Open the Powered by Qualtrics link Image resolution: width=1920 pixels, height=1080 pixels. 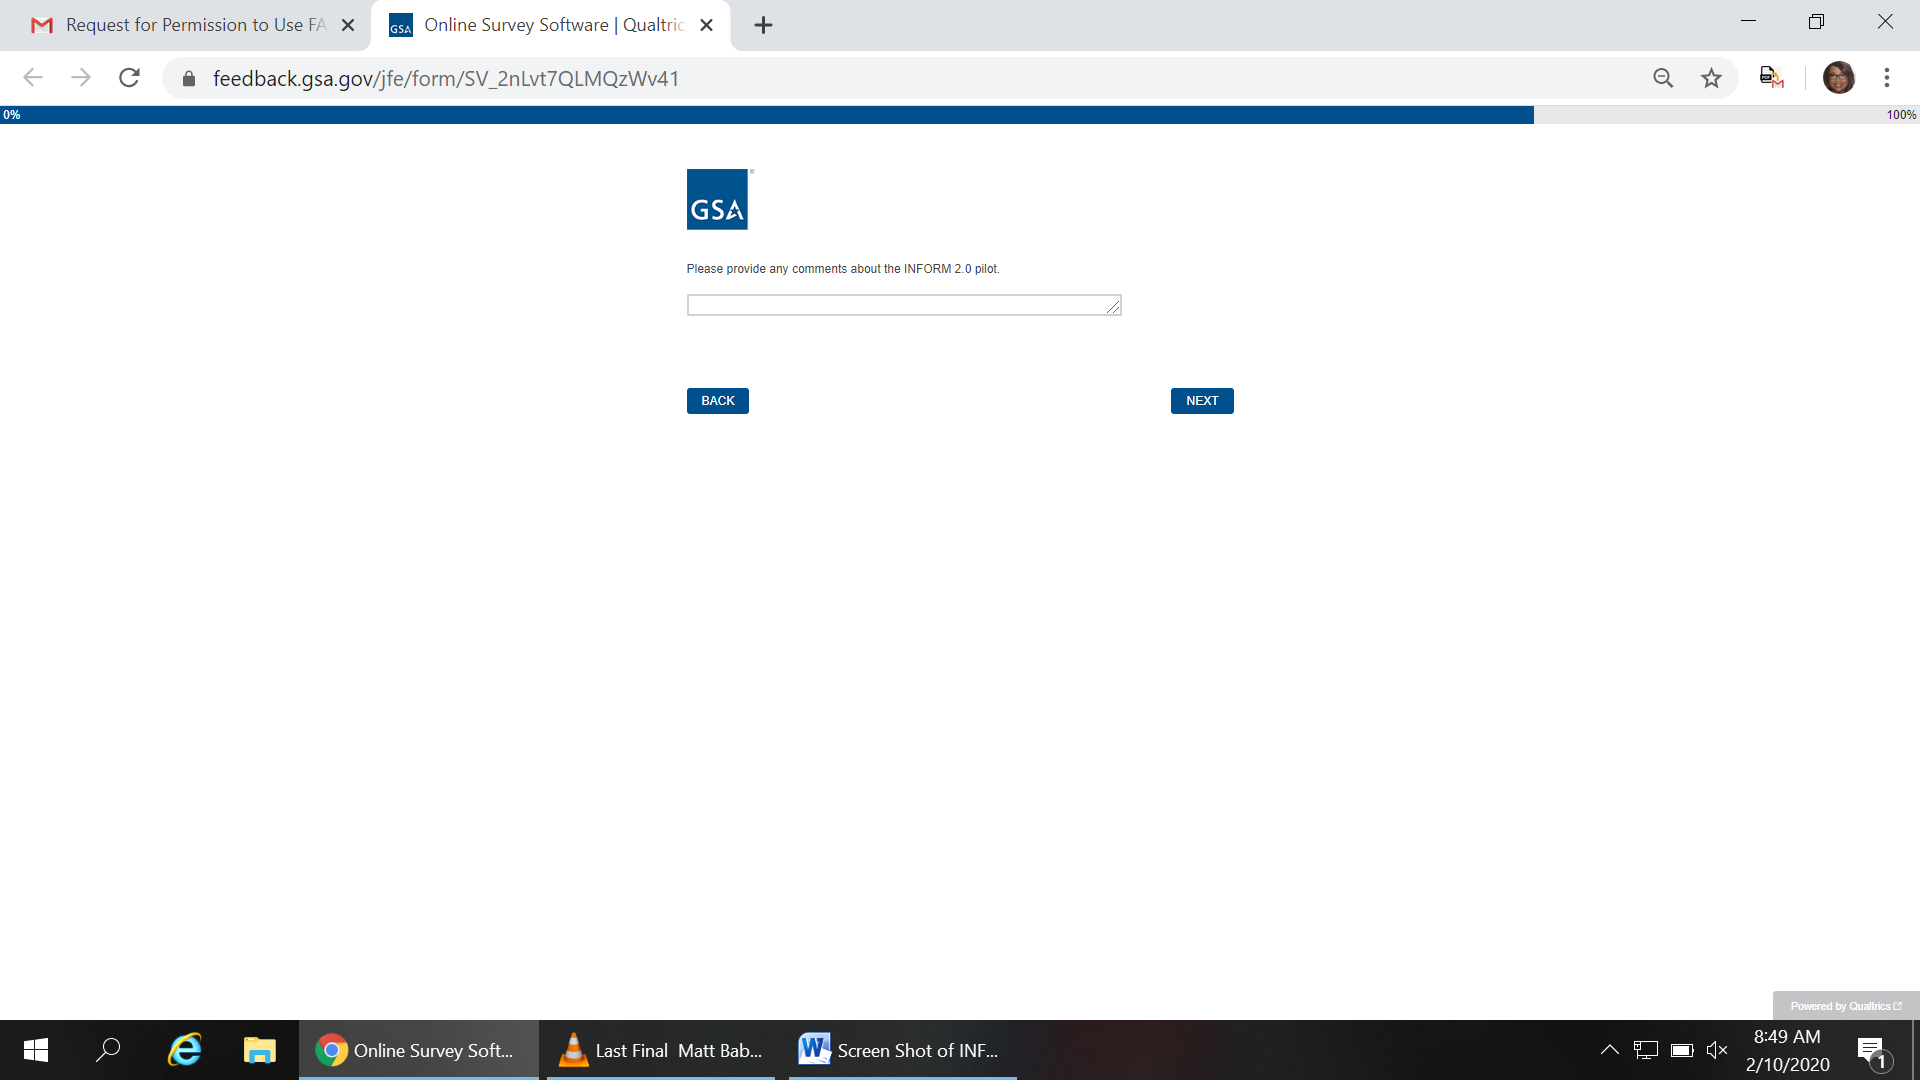tap(1845, 1006)
